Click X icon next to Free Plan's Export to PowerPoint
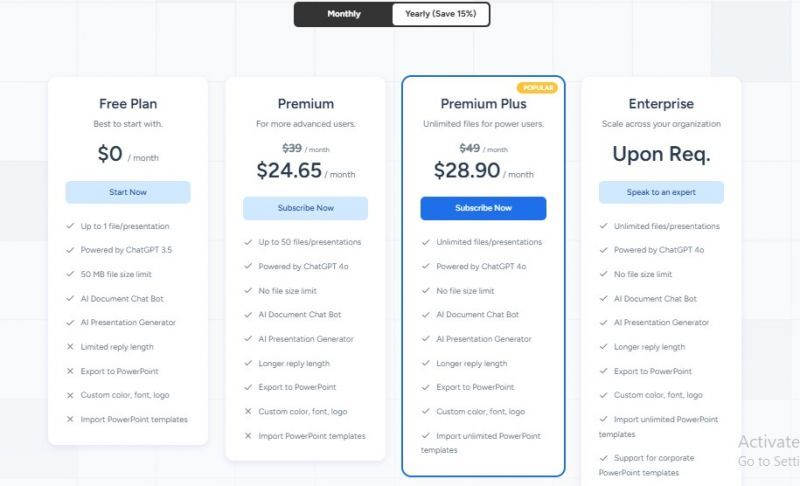The height and width of the screenshot is (486, 800). (x=70, y=371)
